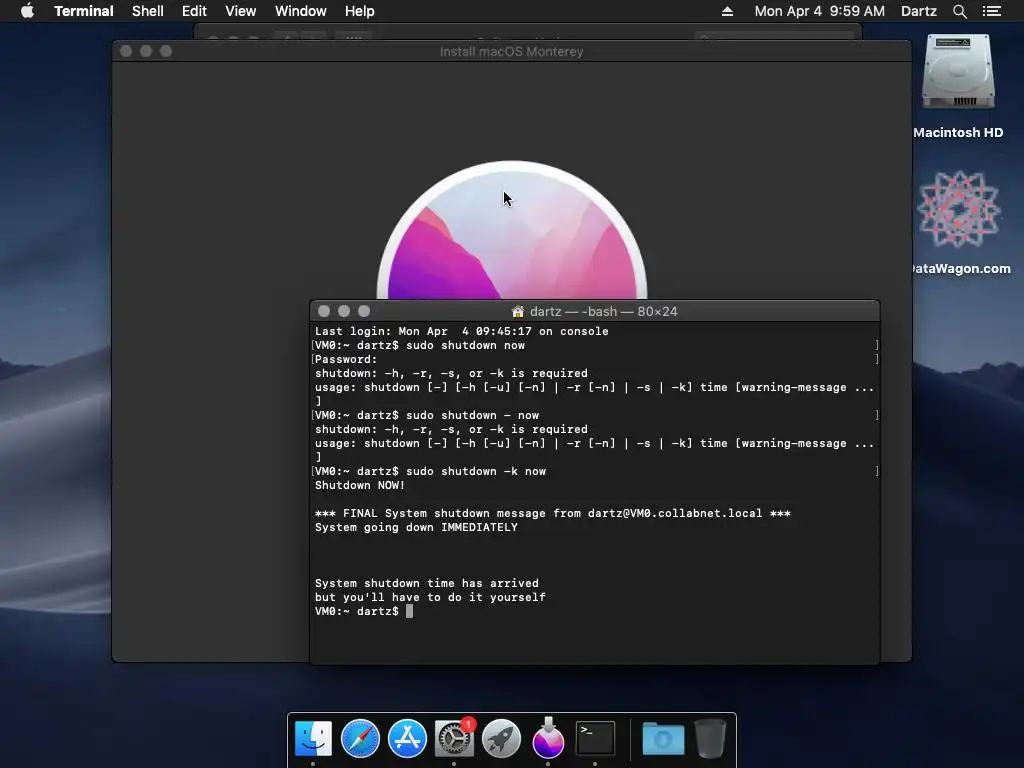Open the Terminal application menu
Screen dimensions: 1024x768
point(84,11)
